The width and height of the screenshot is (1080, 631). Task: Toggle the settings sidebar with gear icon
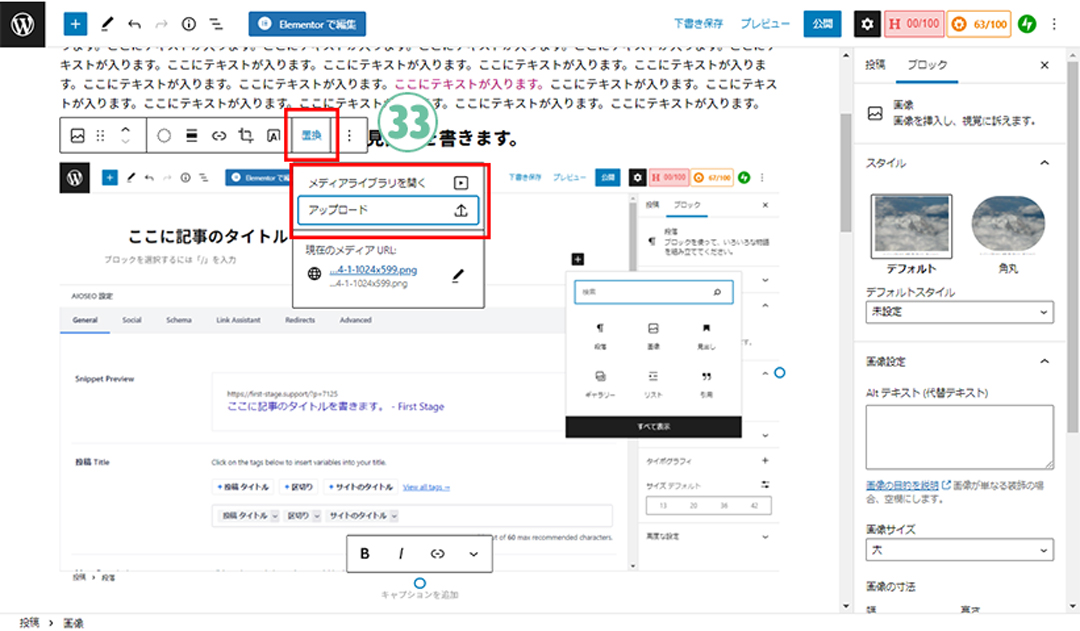pos(868,23)
